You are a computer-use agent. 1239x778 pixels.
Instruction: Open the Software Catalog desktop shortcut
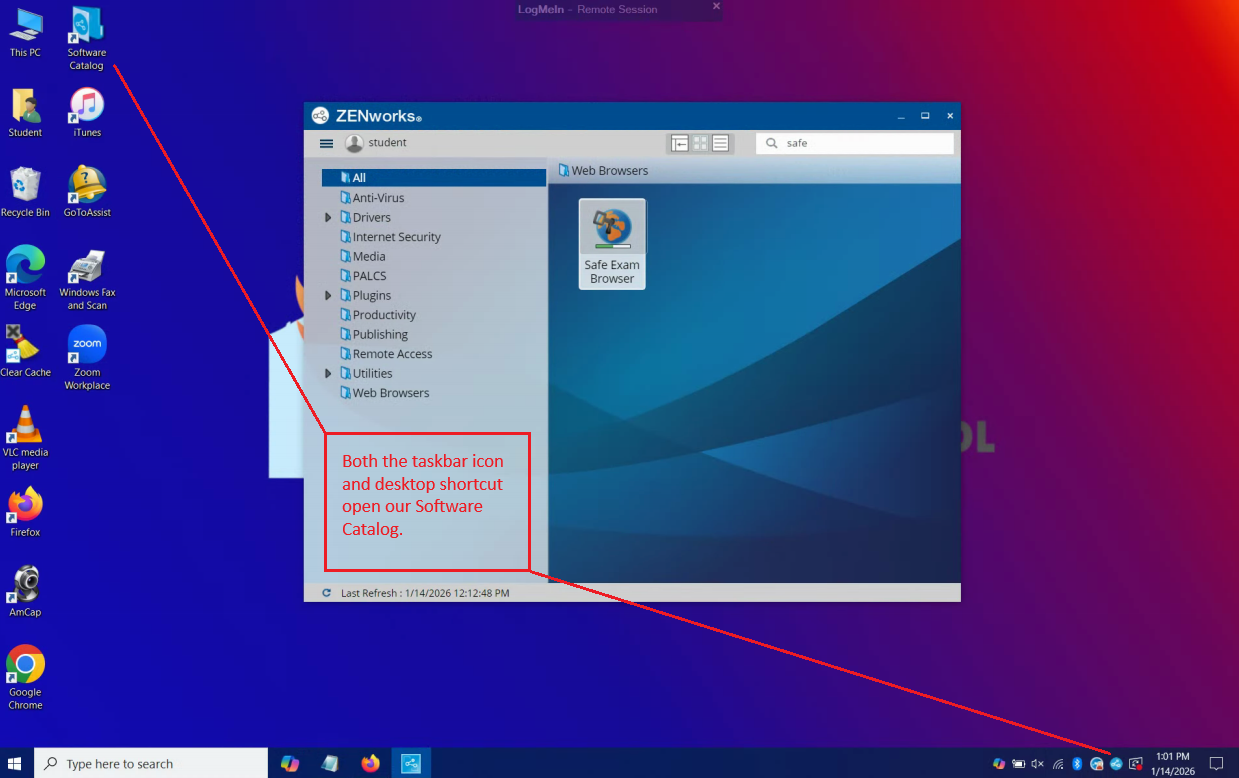pyautogui.click(x=87, y=39)
